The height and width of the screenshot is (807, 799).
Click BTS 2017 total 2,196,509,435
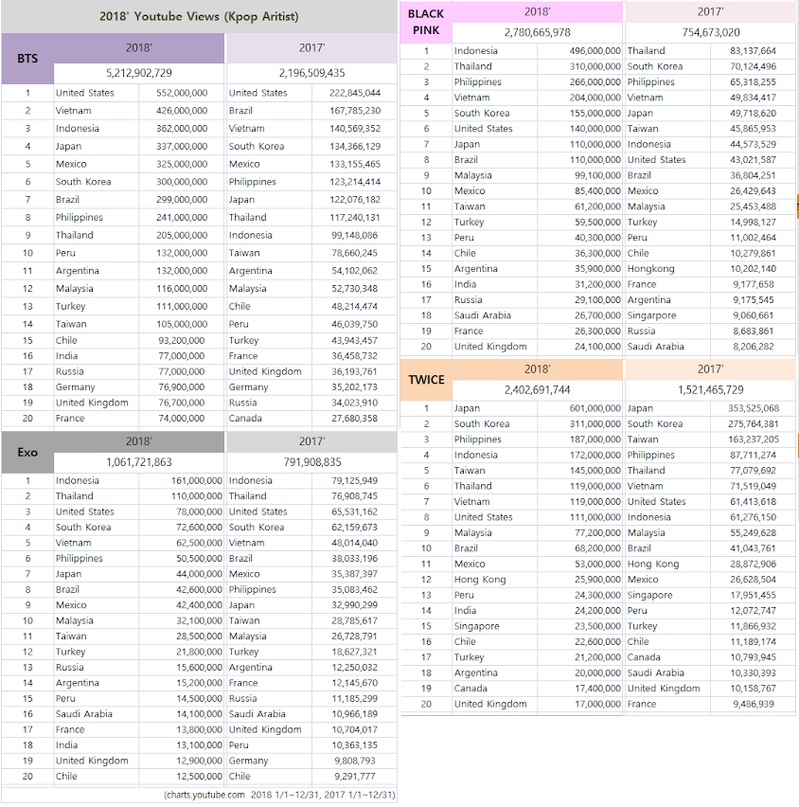(312, 73)
